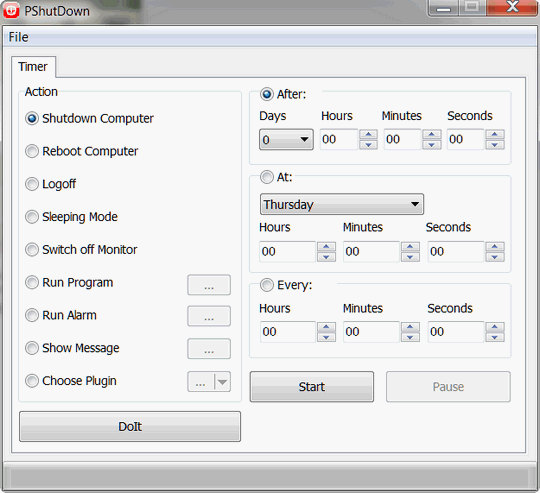This screenshot has width=540, height=493.
Task: Open browse button next to Run Alarm
Action: (209, 316)
